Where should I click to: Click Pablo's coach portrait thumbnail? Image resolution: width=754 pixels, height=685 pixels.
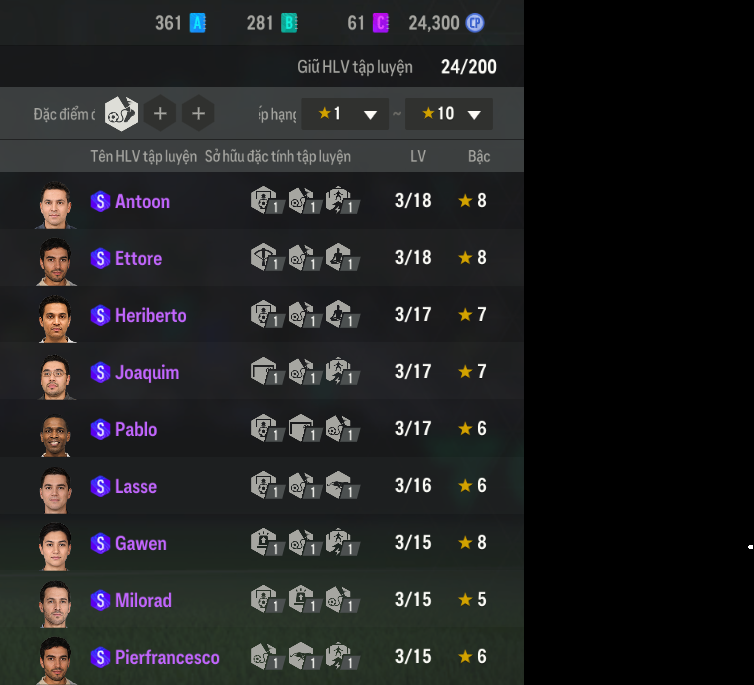pos(55,435)
